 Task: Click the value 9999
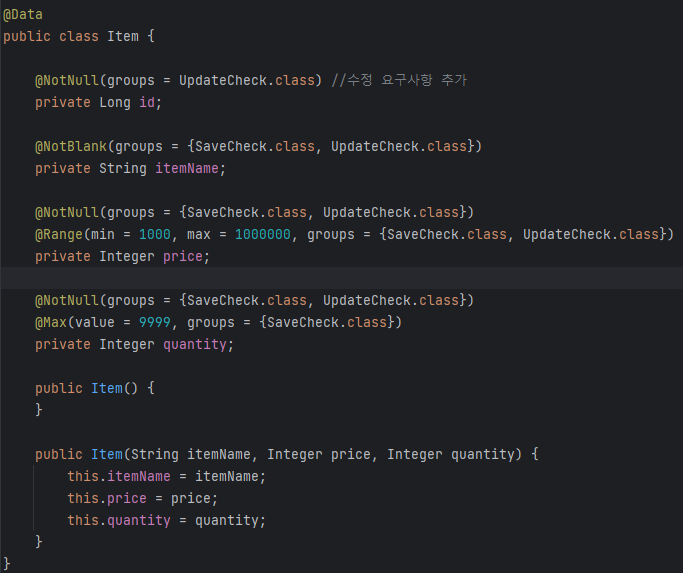point(155,322)
